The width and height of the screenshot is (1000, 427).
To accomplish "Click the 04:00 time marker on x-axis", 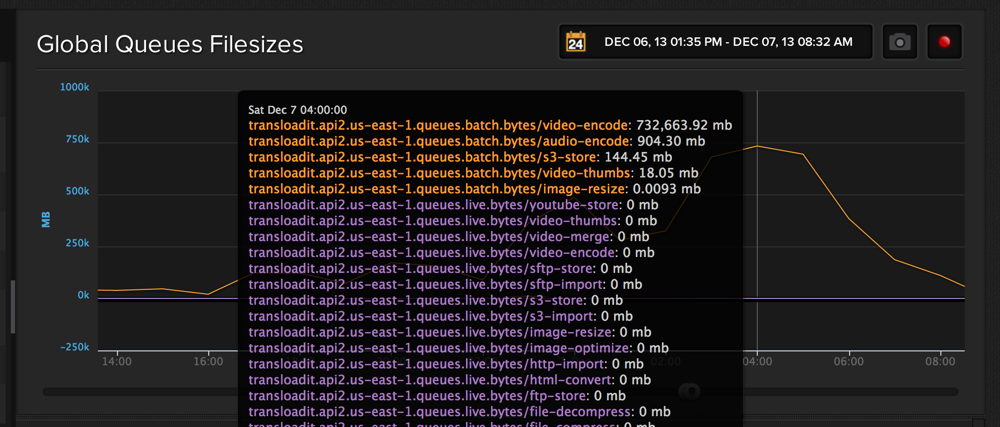I will 757,360.
